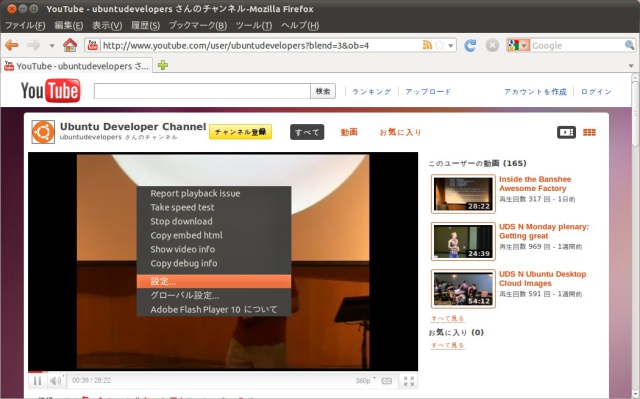Click the ログイン link
Image resolution: width=640 pixels, height=399 pixels.
click(x=596, y=92)
